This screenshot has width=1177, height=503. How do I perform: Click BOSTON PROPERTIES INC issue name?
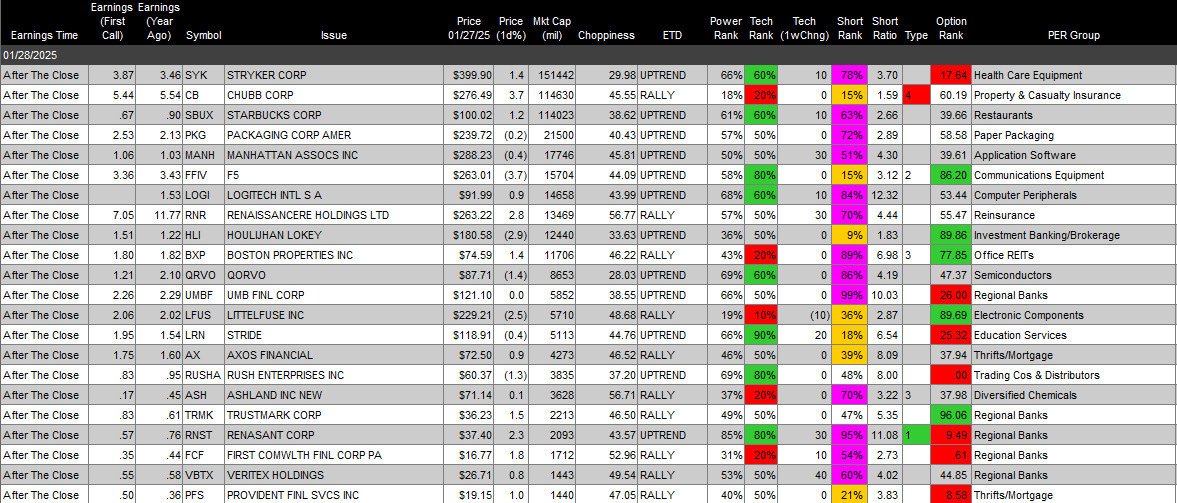click(x=289, y=255)
